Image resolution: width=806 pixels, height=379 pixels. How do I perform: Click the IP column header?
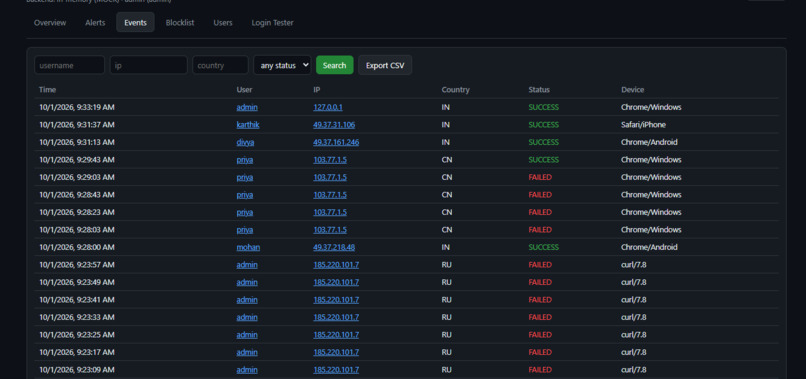pos(317,90)
